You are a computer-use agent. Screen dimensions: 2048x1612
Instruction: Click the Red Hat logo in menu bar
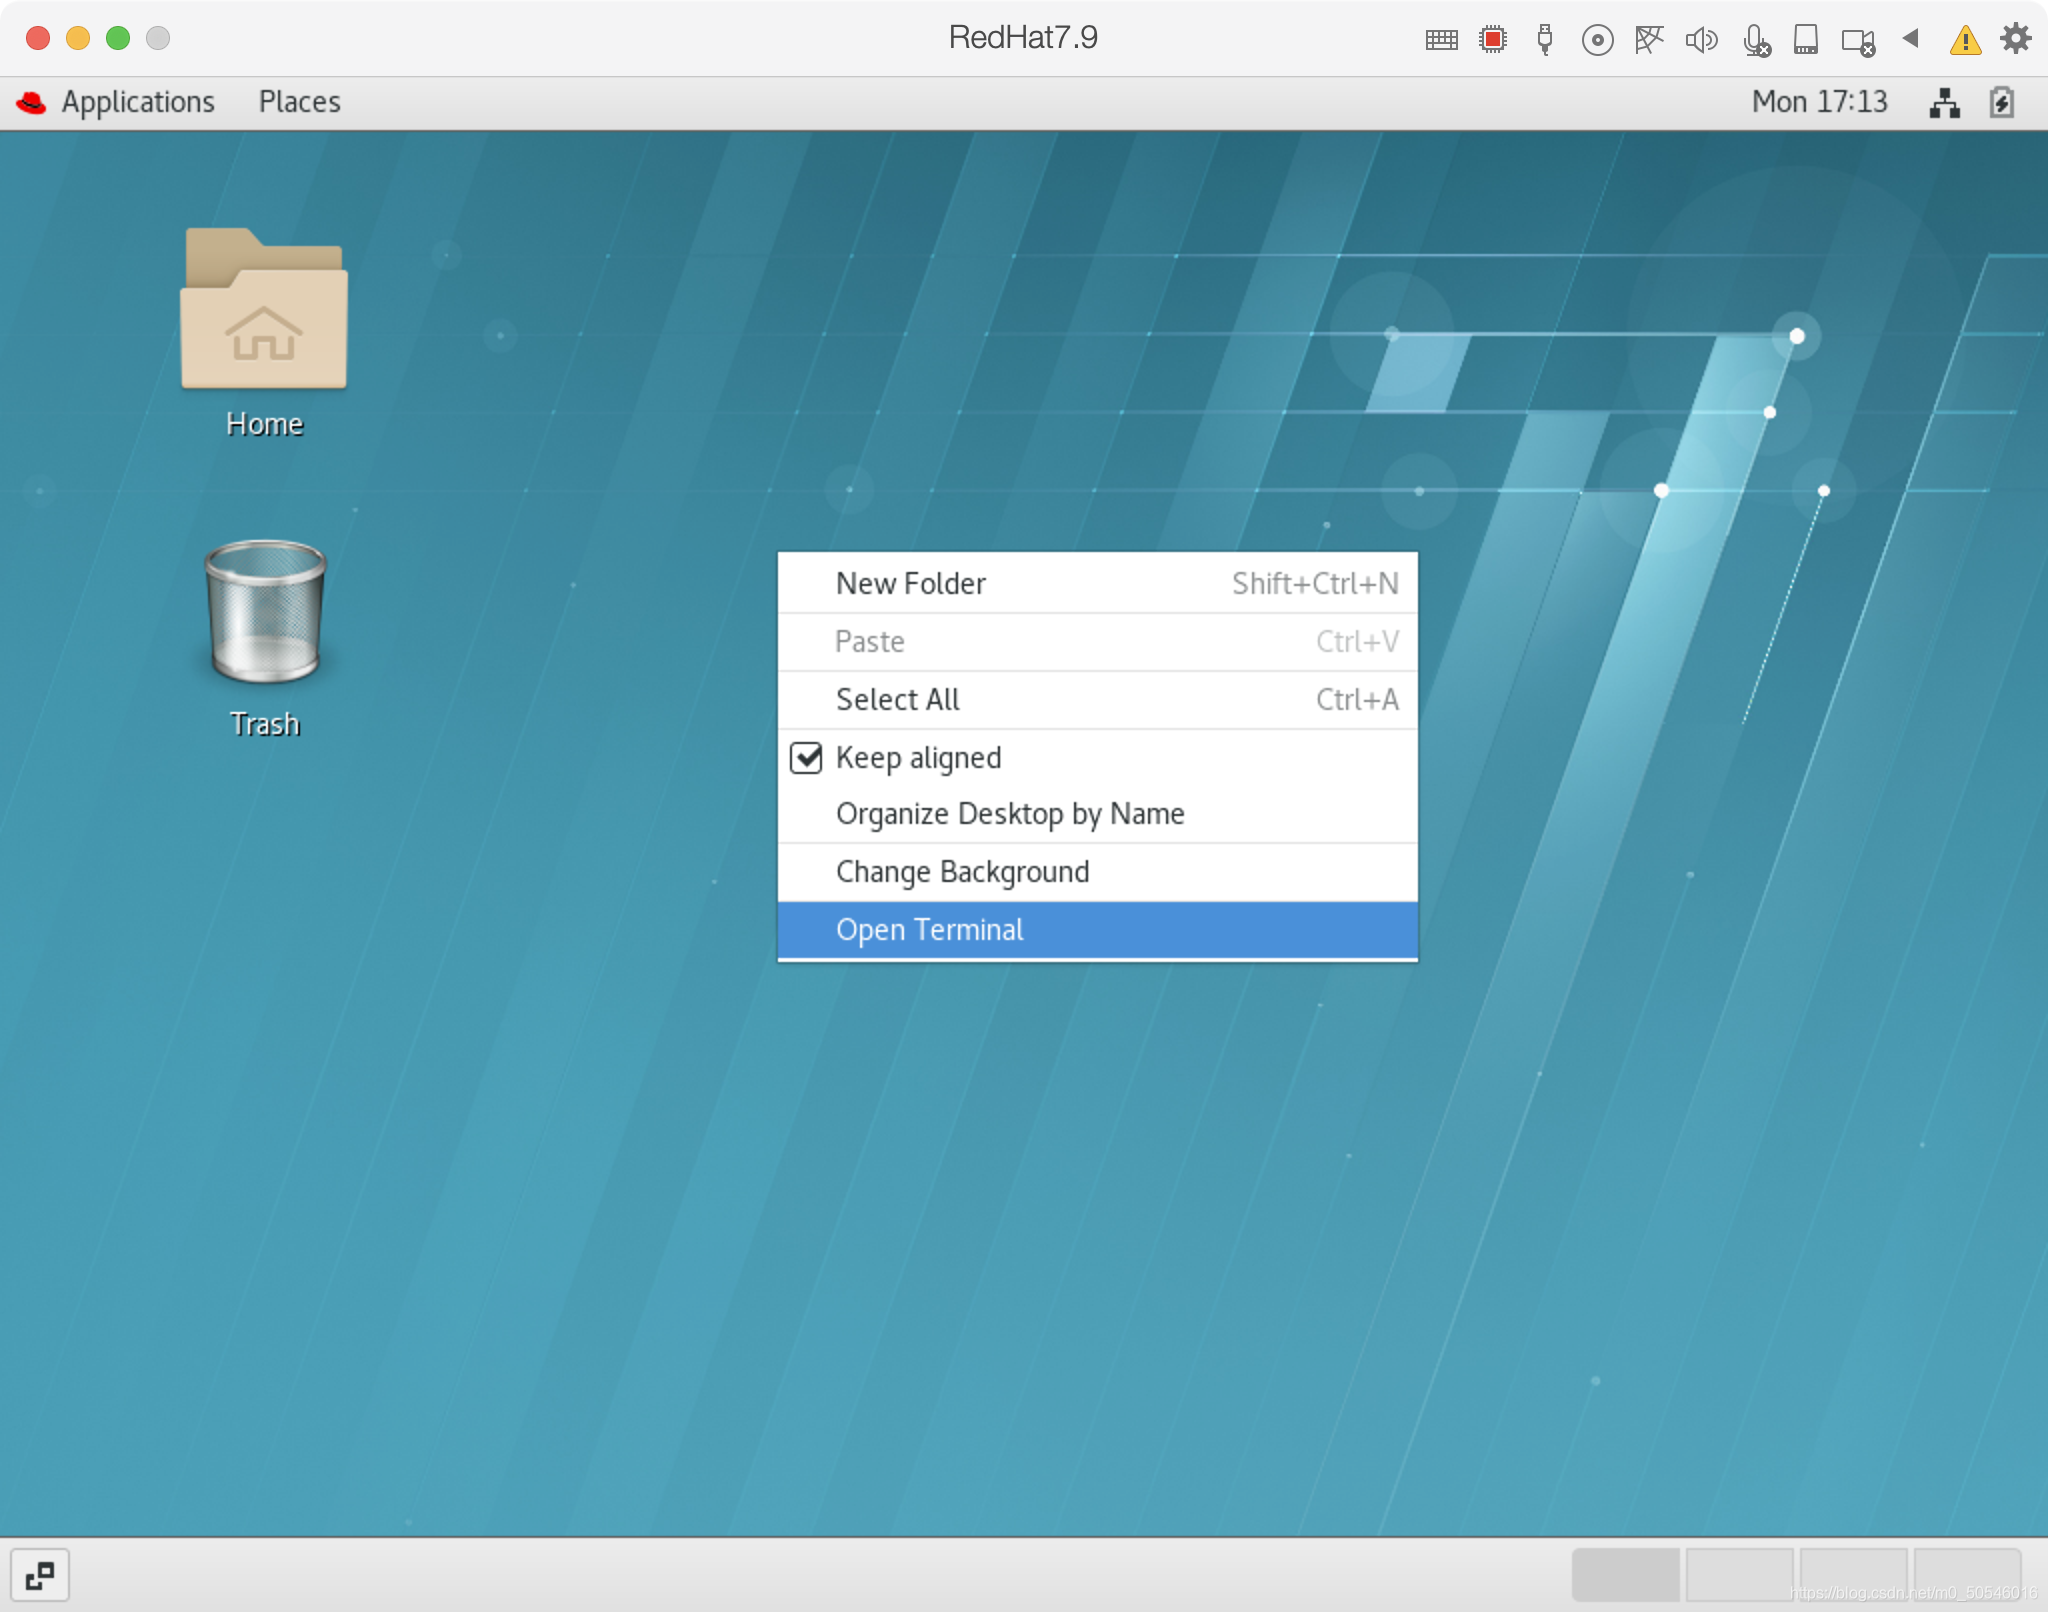pos(33,103)
